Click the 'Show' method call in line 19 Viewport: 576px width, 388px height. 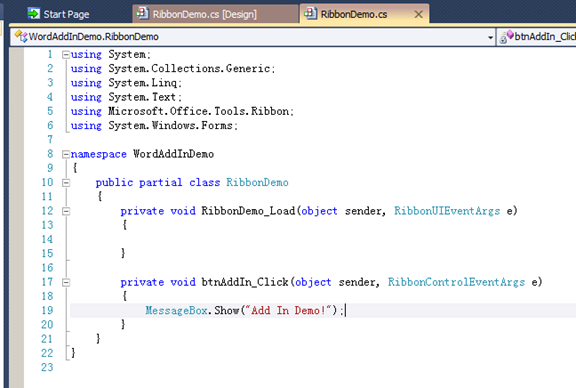[x=227, y=311]
